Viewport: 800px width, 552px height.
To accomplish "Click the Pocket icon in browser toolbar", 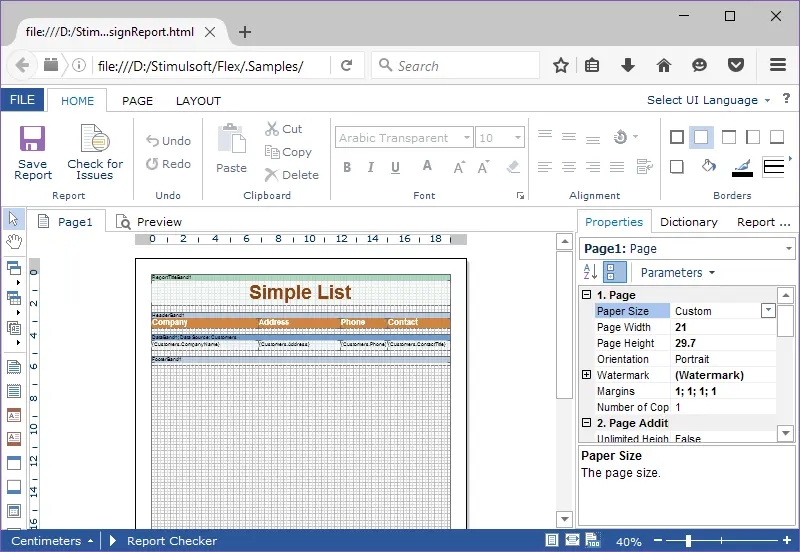I will [x=735, y=65].
